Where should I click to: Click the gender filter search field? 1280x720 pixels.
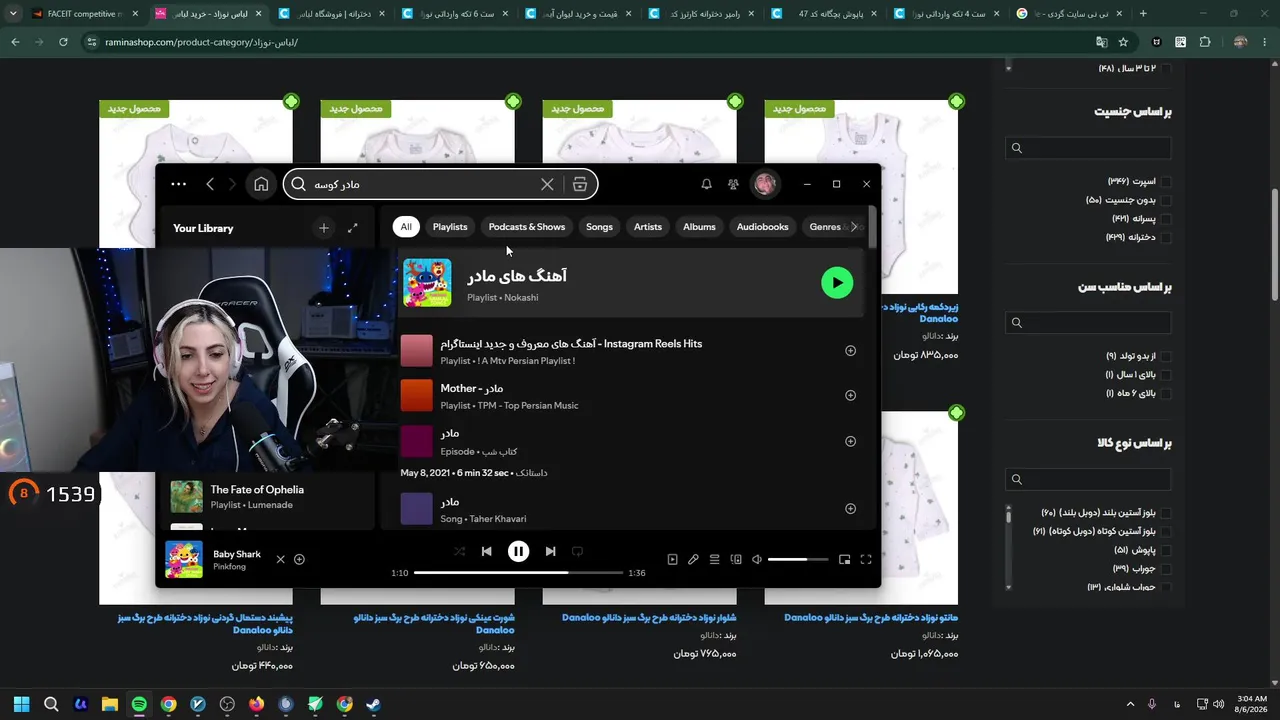[x=1088, y=148]
